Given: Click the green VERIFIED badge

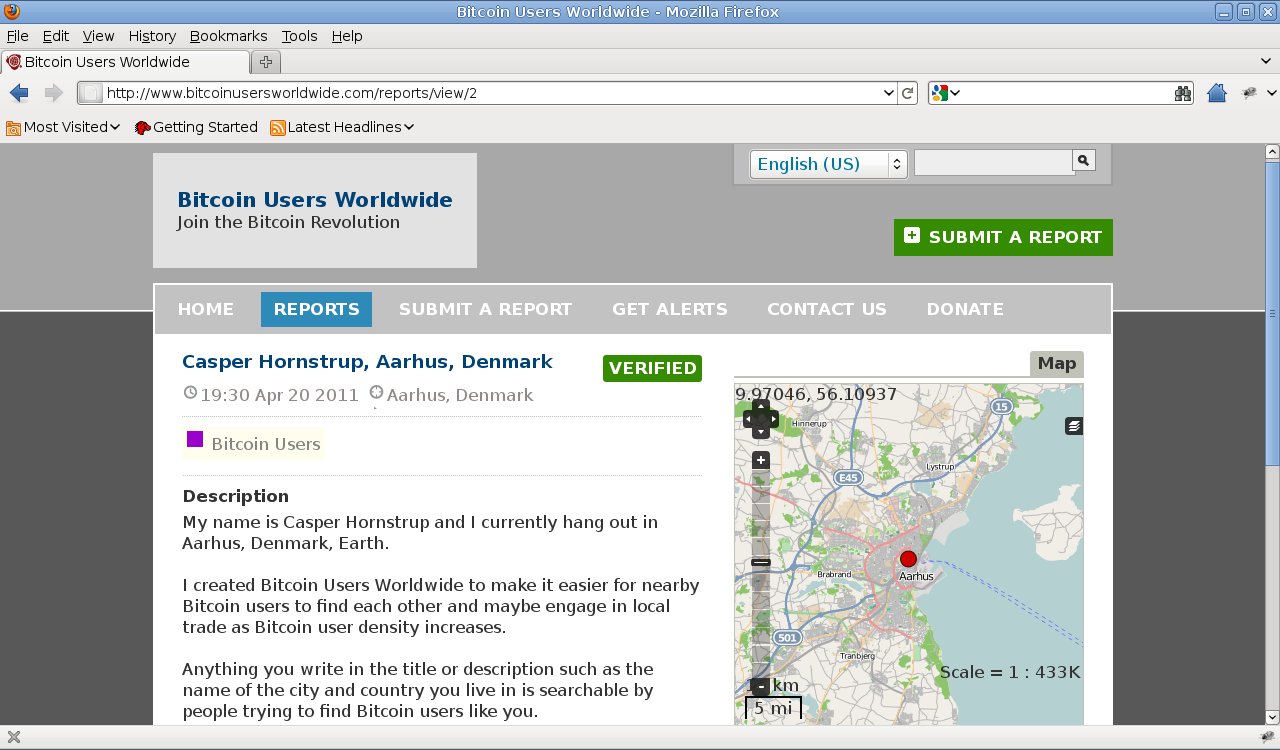Looking at the screenshot, I should click(653, 368).
